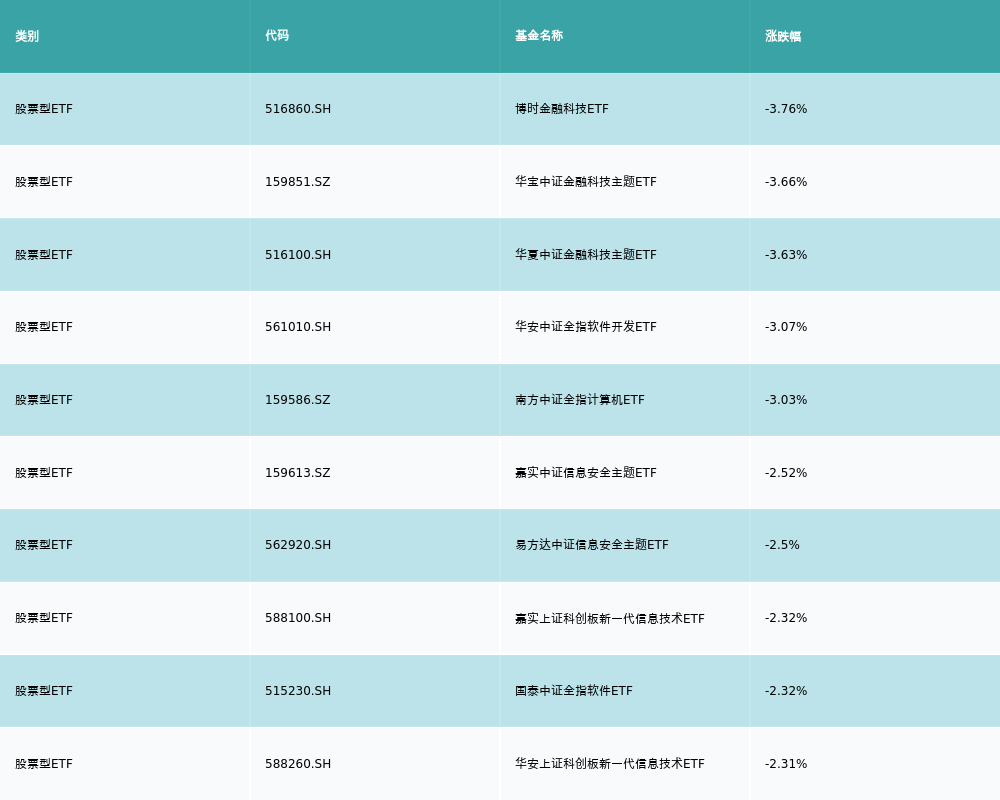Click 股票型ETF in the 516860.SH row
This screenshot has width=1000, height=800.
[x=44, y=109]
